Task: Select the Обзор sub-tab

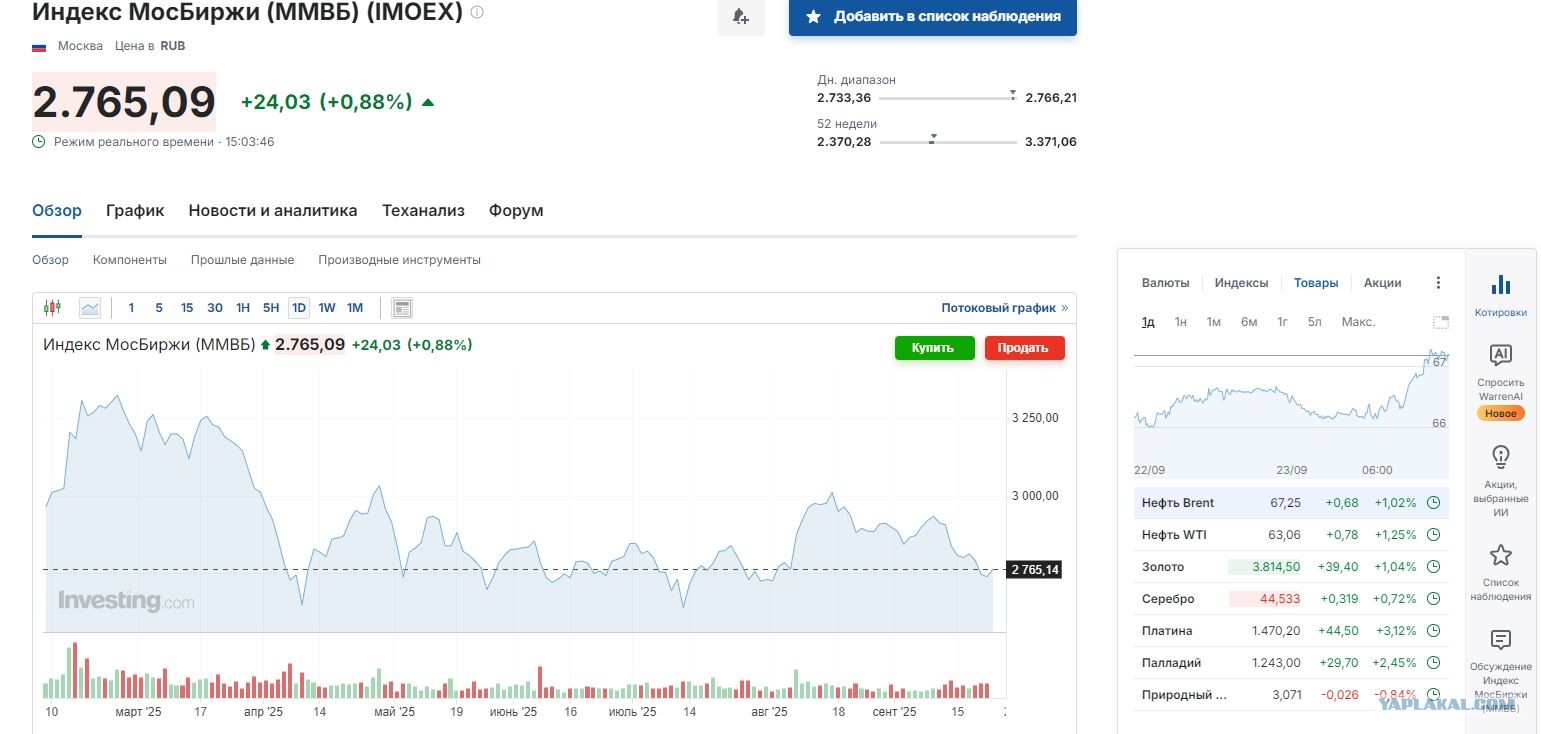Action: pos(51,260)
